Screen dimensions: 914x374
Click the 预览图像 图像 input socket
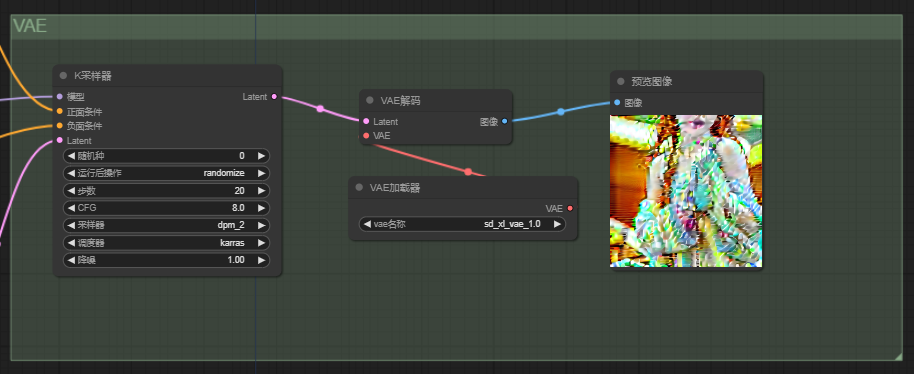(617, 103)
